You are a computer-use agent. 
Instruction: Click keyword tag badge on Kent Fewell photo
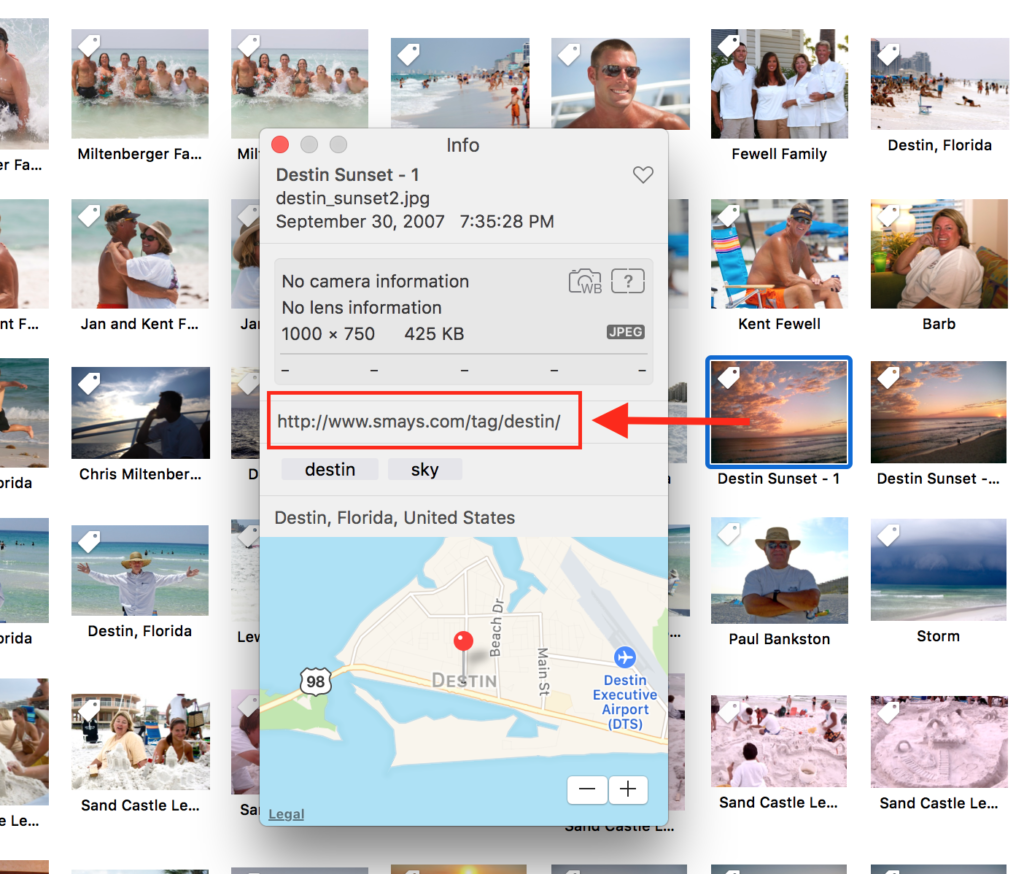pos(729,216)
